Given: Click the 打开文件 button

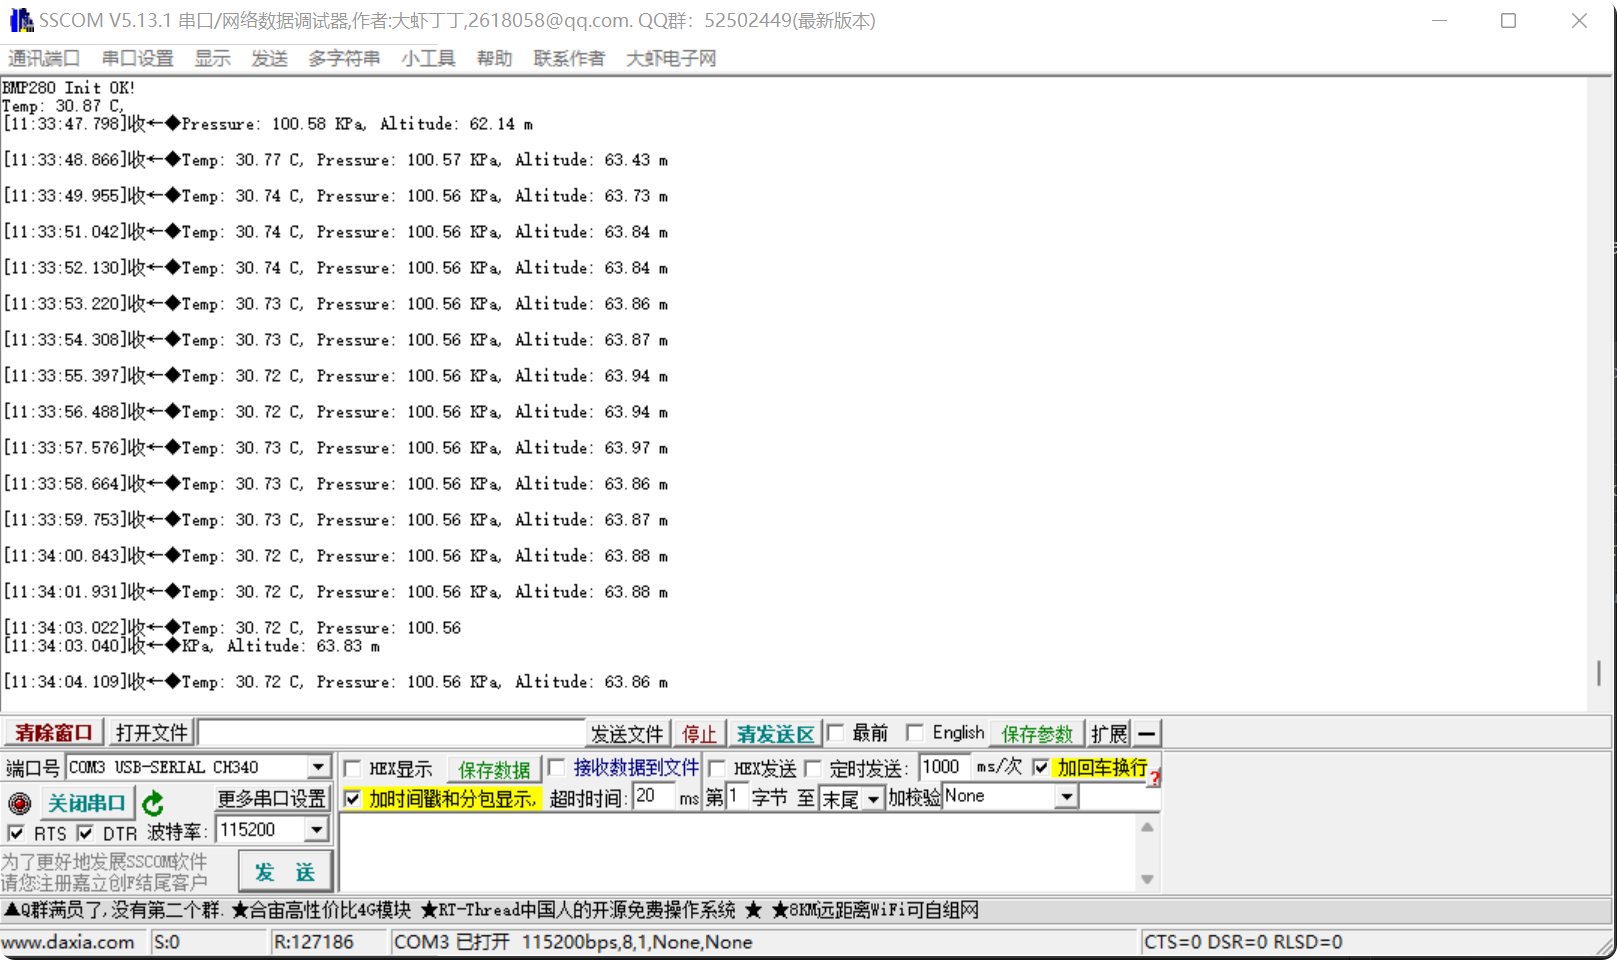Looking at the screenshot, I should click(x=151, y=733).
